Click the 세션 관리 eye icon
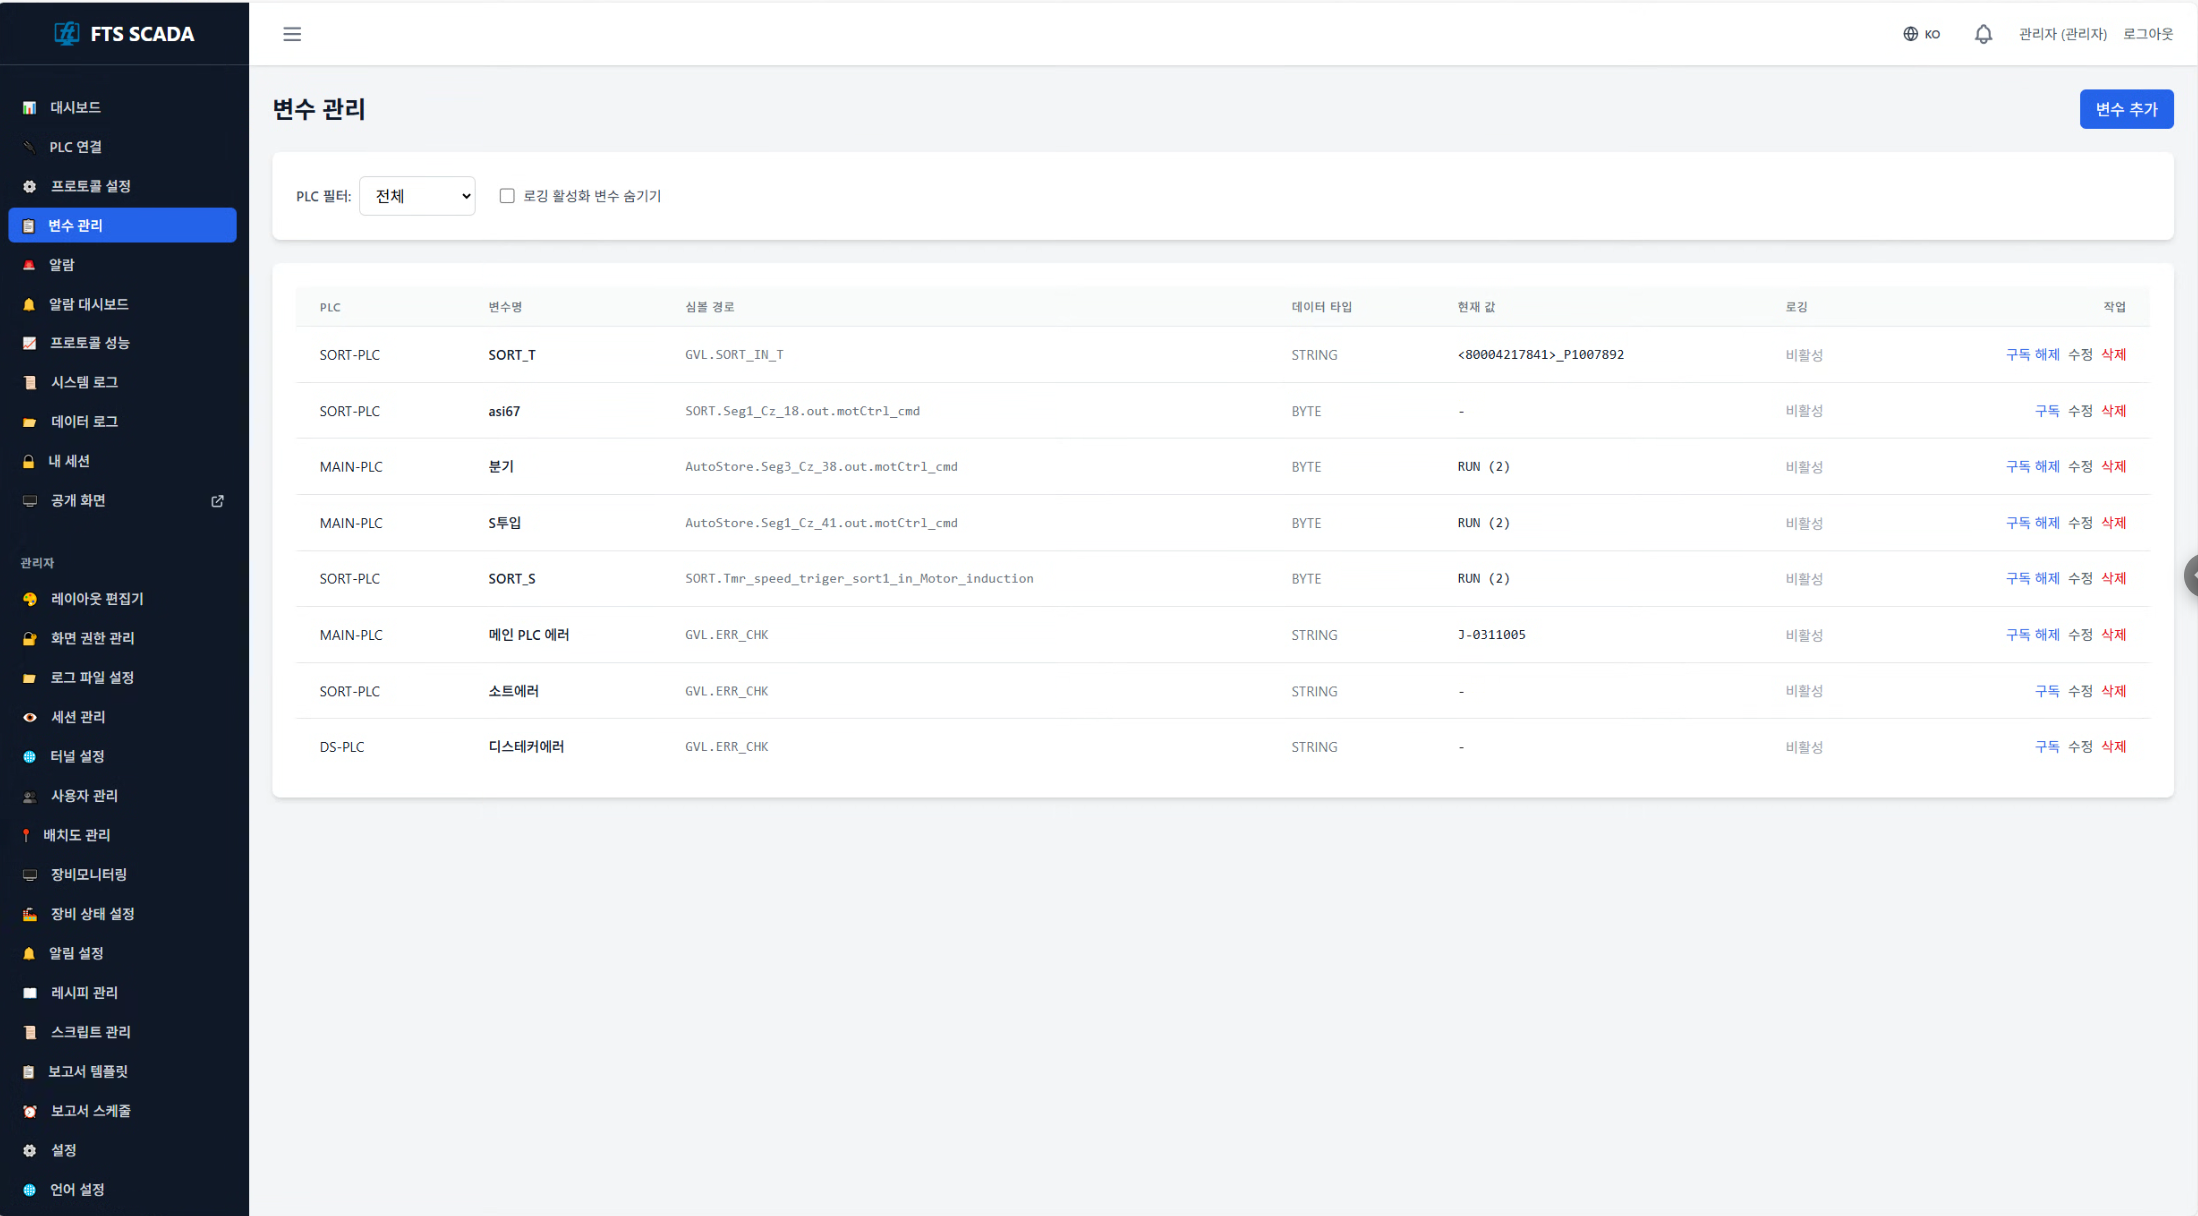2198x1216 pixels. click(x=29, y=717)
